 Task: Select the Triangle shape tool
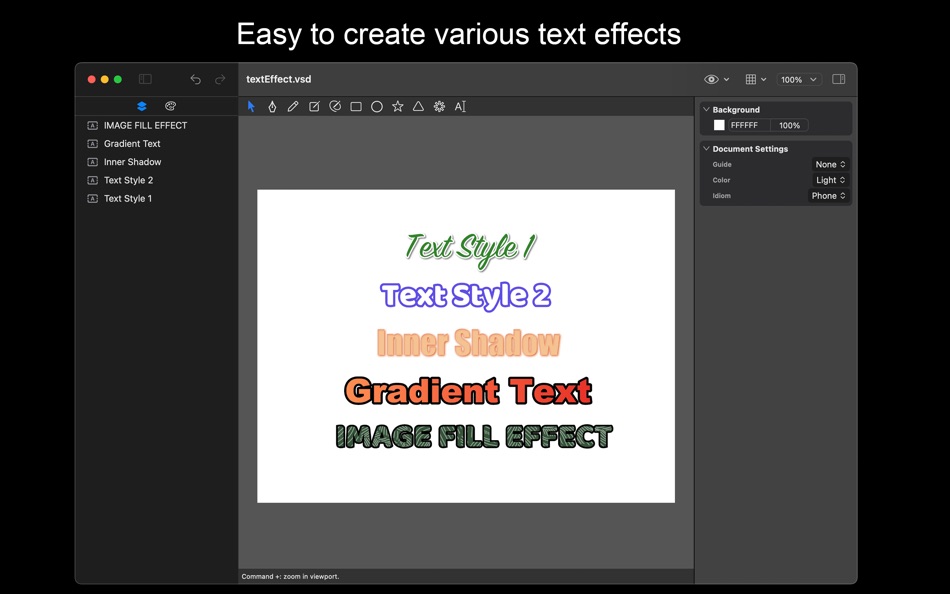[418, 107]
